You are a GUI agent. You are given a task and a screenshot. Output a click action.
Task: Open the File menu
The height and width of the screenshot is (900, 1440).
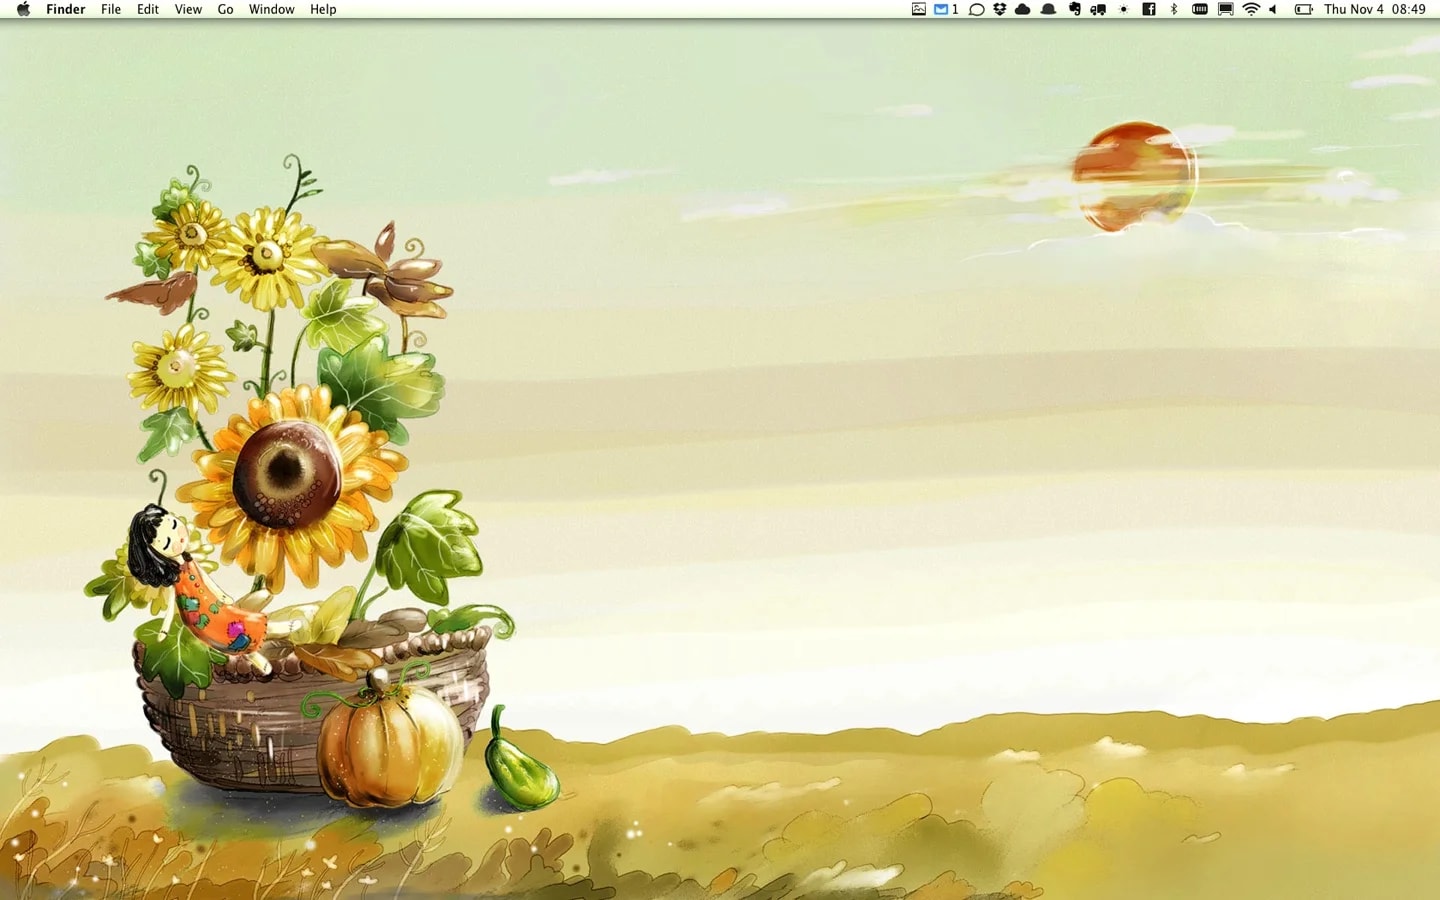pyautogui.click(x=111, y=9)
